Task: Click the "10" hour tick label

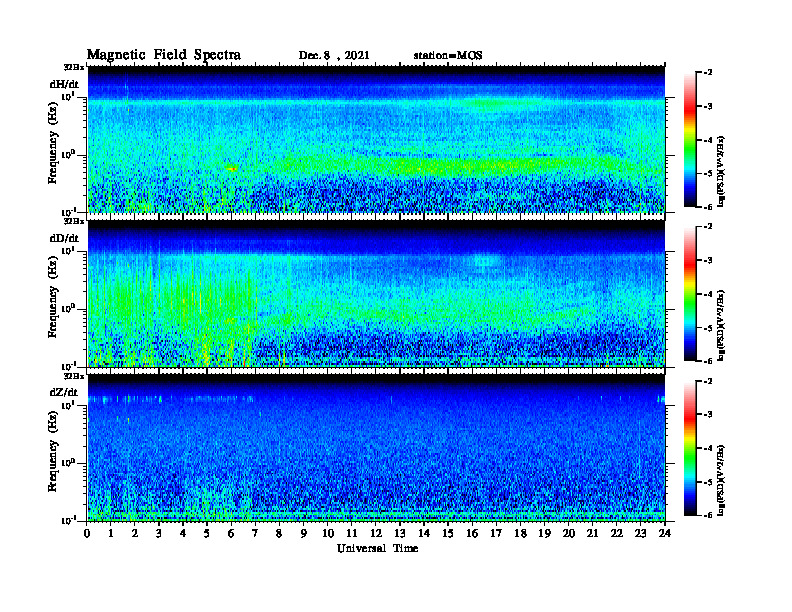Action: (x=328, y=533)
